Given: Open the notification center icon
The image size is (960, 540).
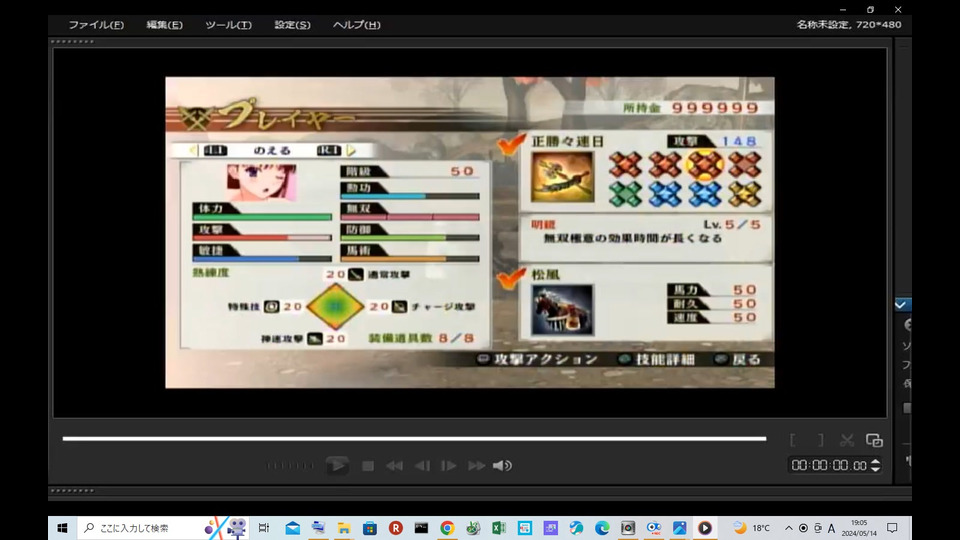Looking at the screenshot, I should click(892, 528).
